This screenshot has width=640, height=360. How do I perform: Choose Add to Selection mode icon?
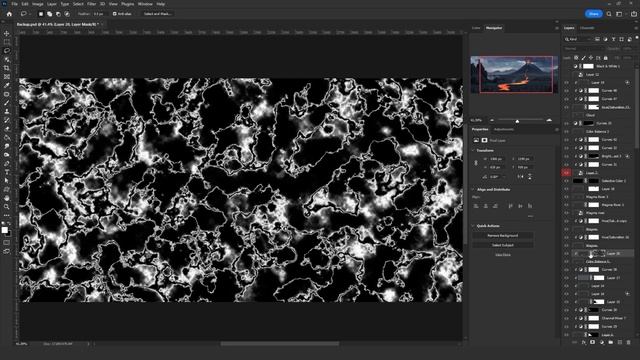point(49,14)
